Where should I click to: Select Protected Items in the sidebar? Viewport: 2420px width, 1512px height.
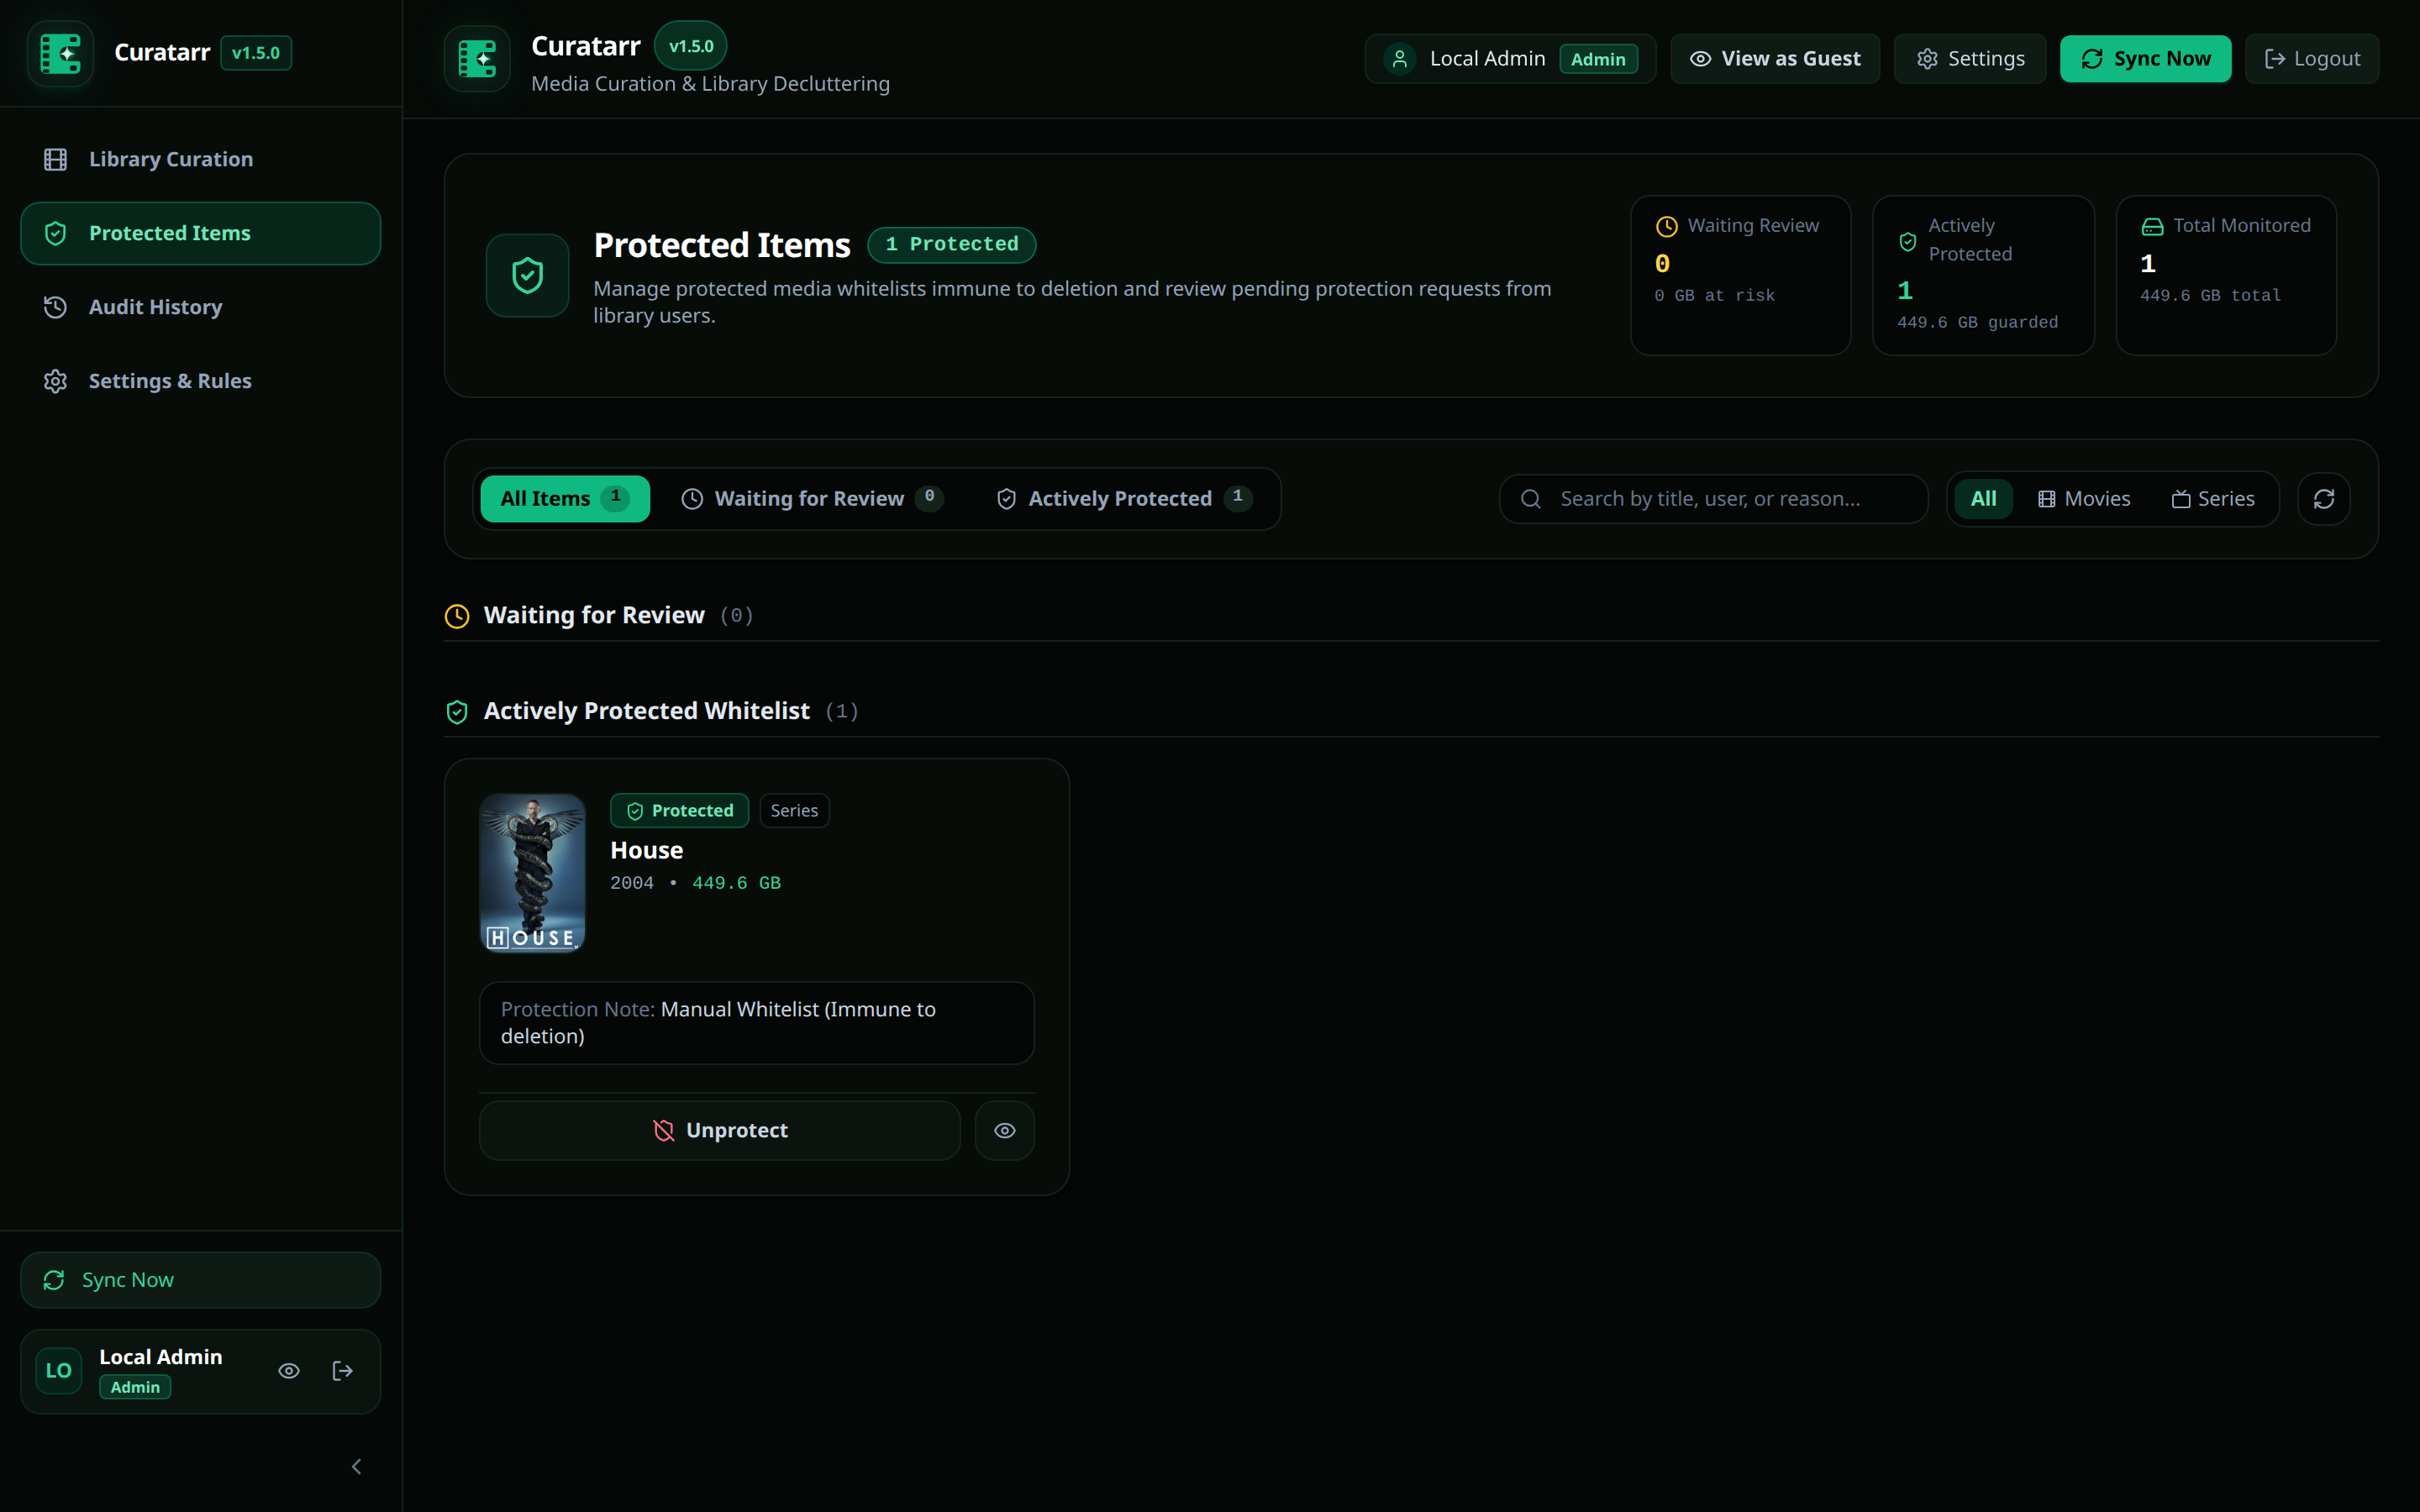[x=200, y=233]
